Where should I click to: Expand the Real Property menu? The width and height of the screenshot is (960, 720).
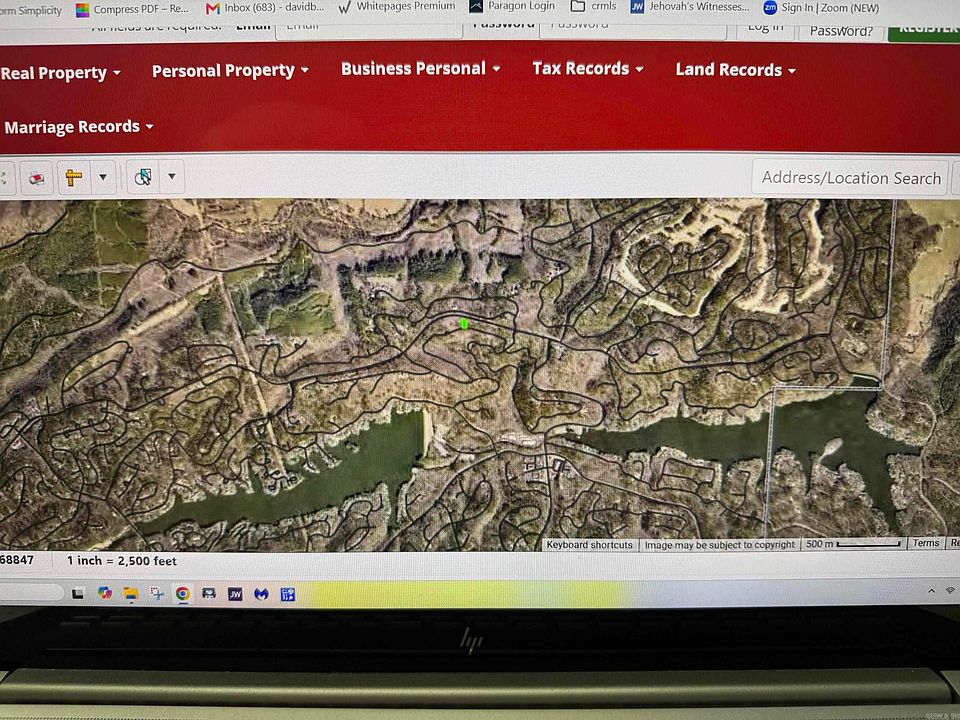pos(60,73)
